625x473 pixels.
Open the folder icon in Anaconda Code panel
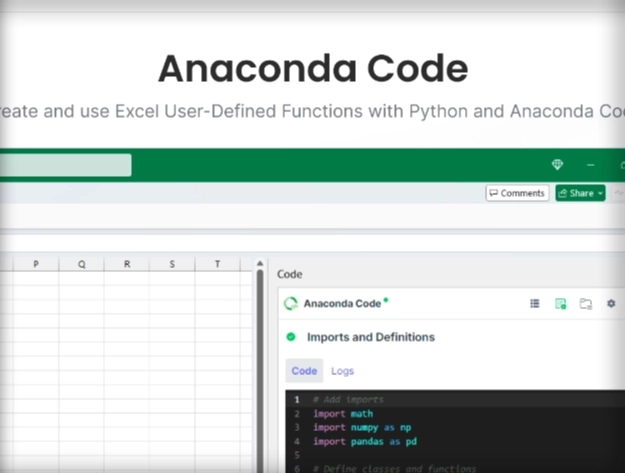pos(586,304)
